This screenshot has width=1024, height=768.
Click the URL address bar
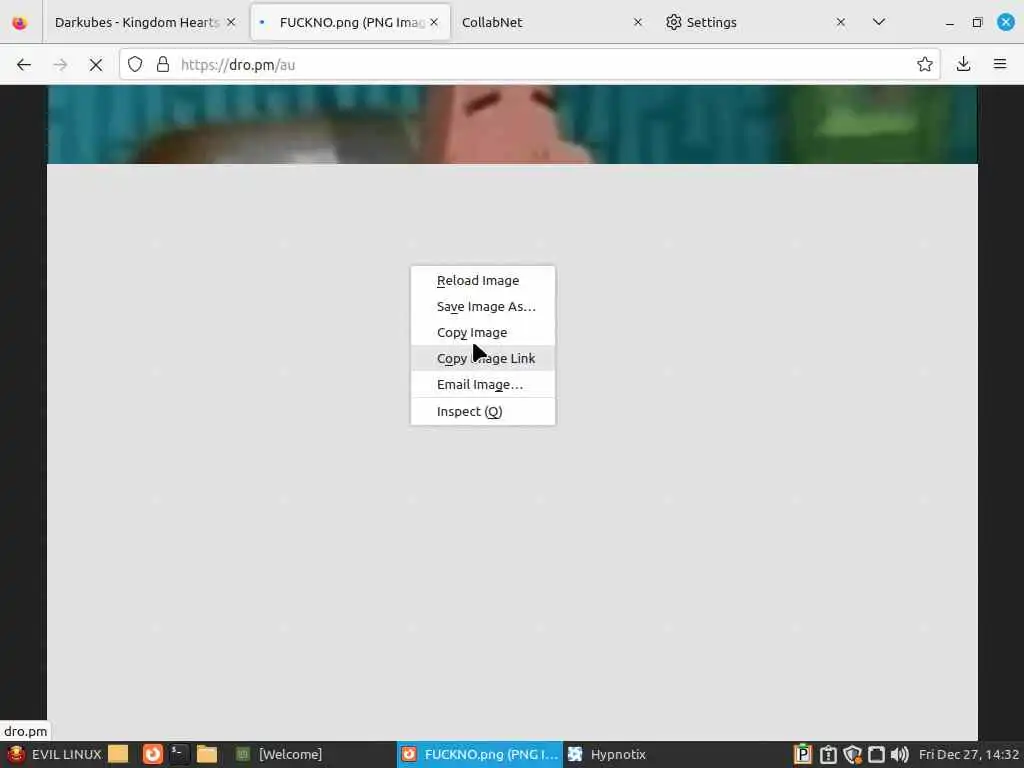tap(529, 65)
